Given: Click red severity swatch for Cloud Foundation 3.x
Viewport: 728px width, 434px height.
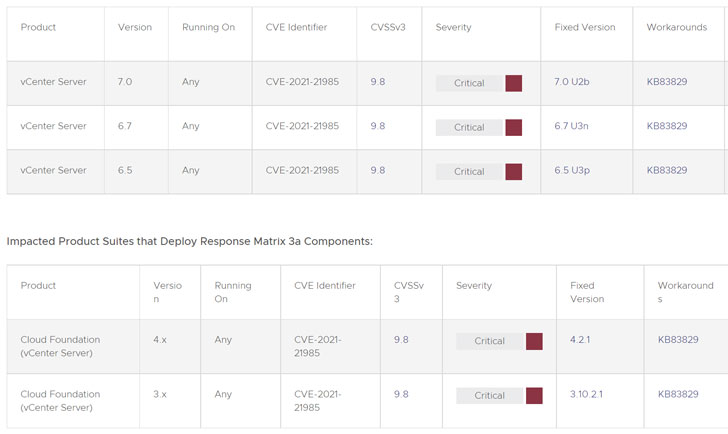Looking at the screenshot, I should (x=534, y=395).
